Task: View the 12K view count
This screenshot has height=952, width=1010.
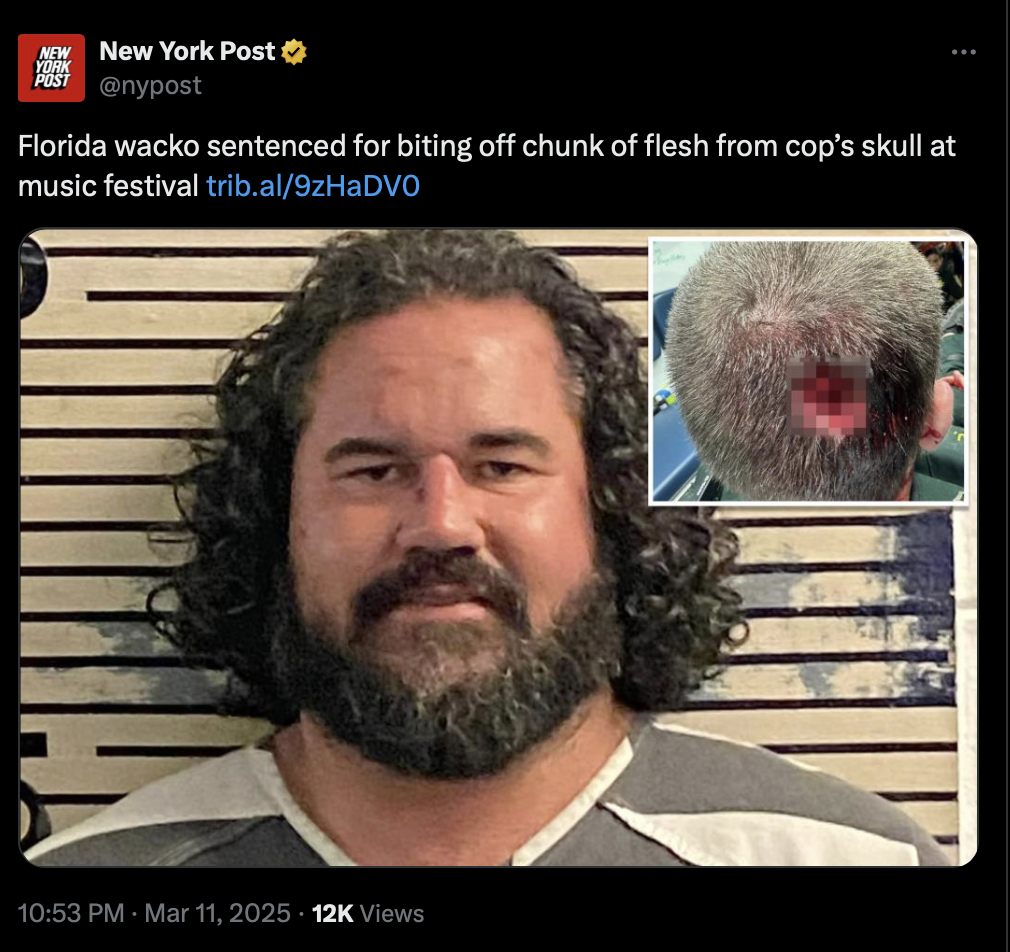Action: coord(332,913)
